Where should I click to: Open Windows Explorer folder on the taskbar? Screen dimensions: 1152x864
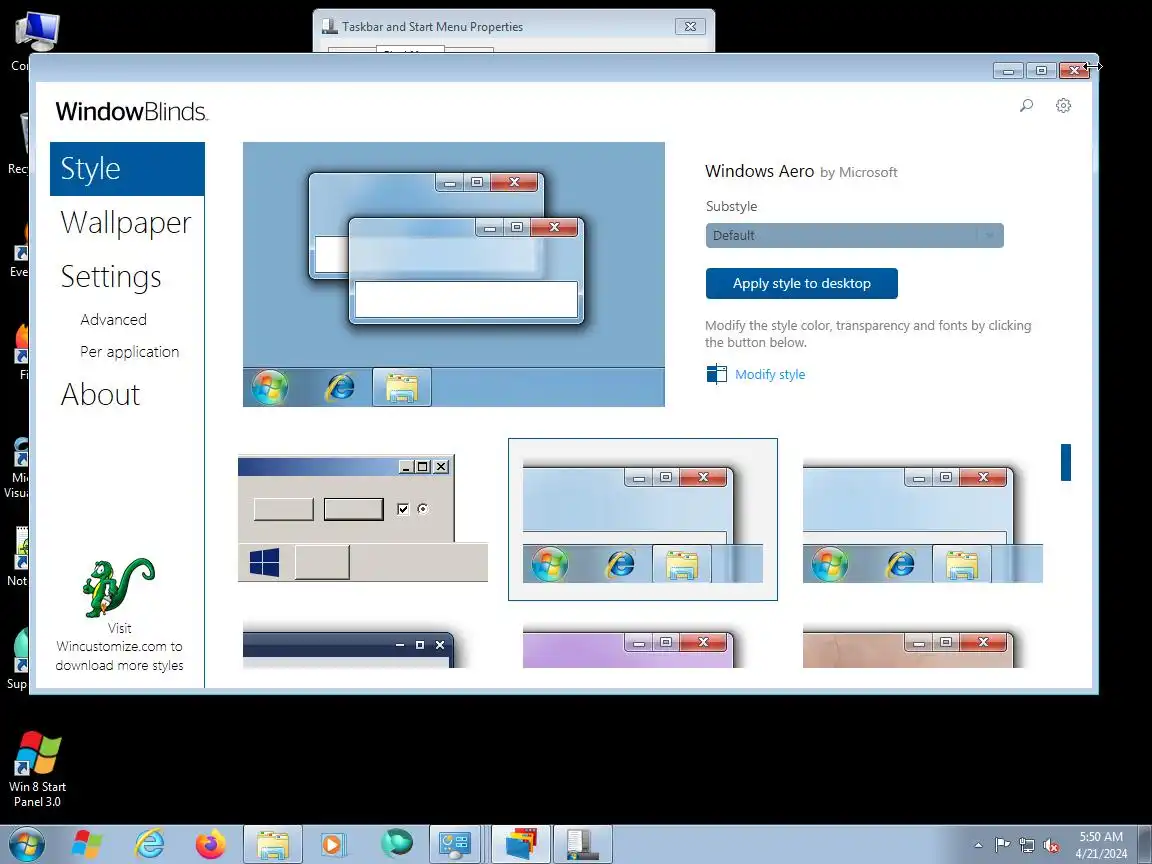273,844
